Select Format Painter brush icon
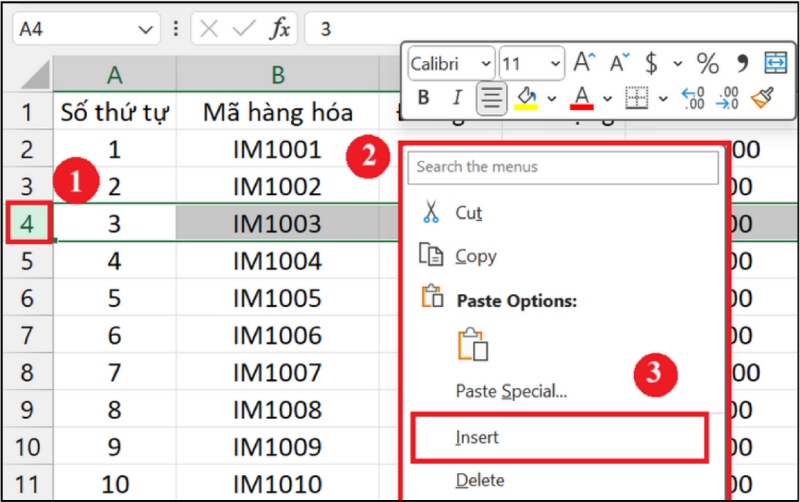The height and width of the screenshot is (502, 800). click(x=762, y=97)
